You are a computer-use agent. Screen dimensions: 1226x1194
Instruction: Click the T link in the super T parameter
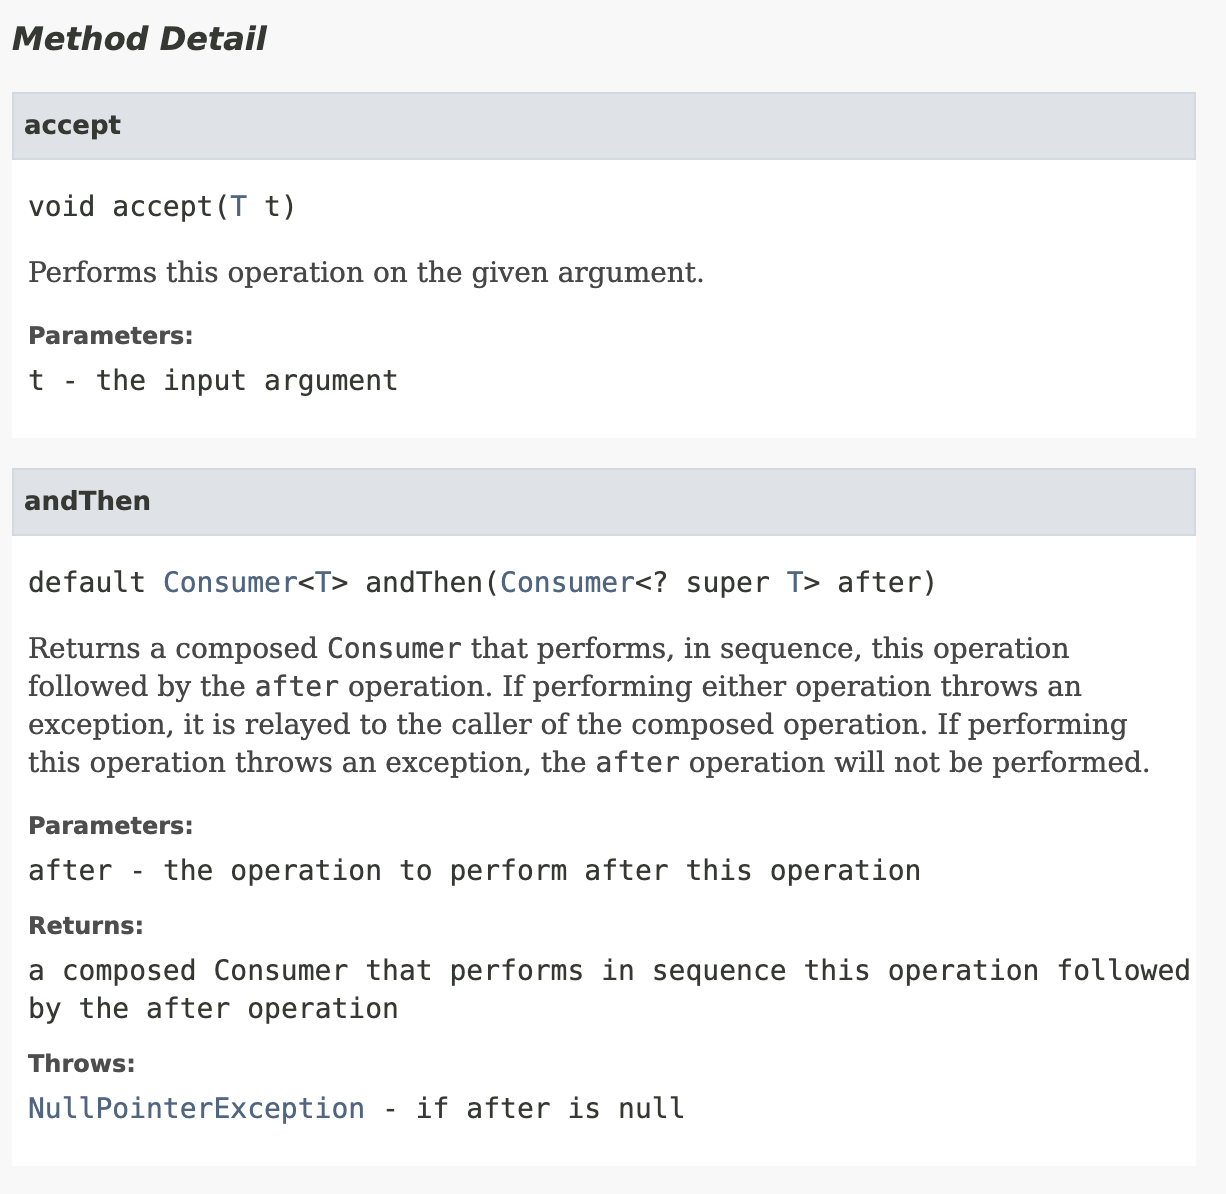point(795,582)
